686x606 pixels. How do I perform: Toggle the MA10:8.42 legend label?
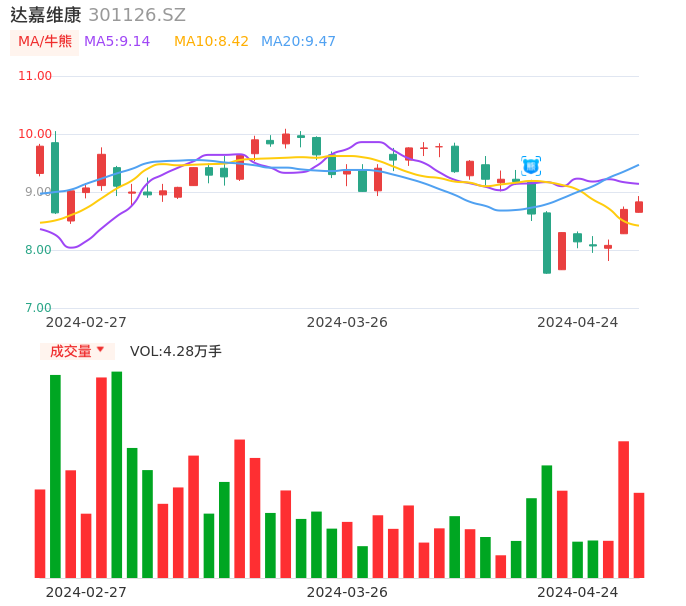tap(211, 42)
